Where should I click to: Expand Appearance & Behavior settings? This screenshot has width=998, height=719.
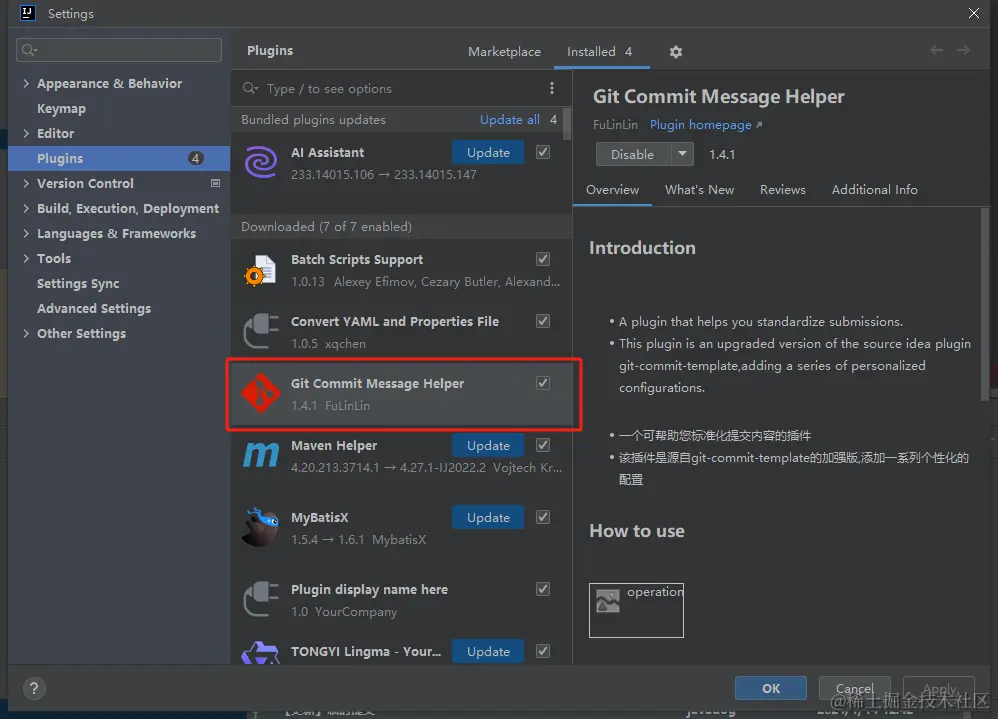coord(26,83)
